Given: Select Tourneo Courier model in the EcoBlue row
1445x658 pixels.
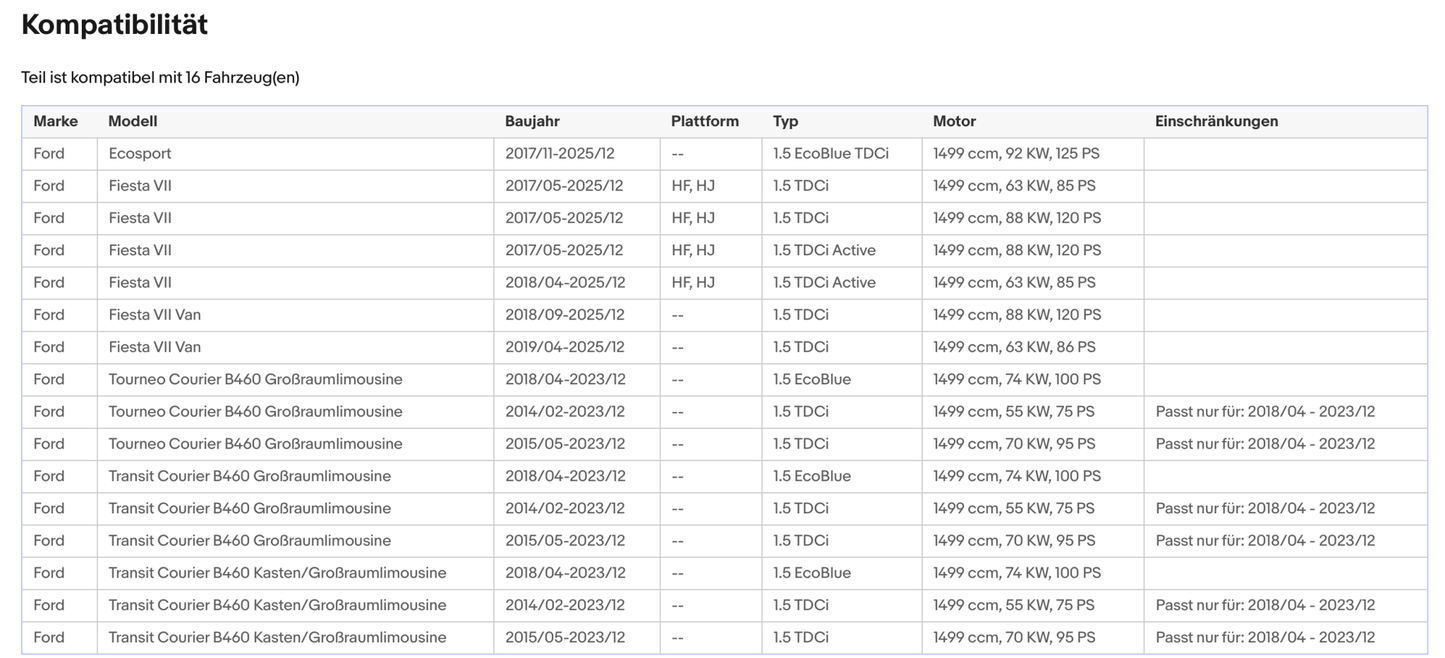Looking at the screenshot, I should (x=255, y=380).
